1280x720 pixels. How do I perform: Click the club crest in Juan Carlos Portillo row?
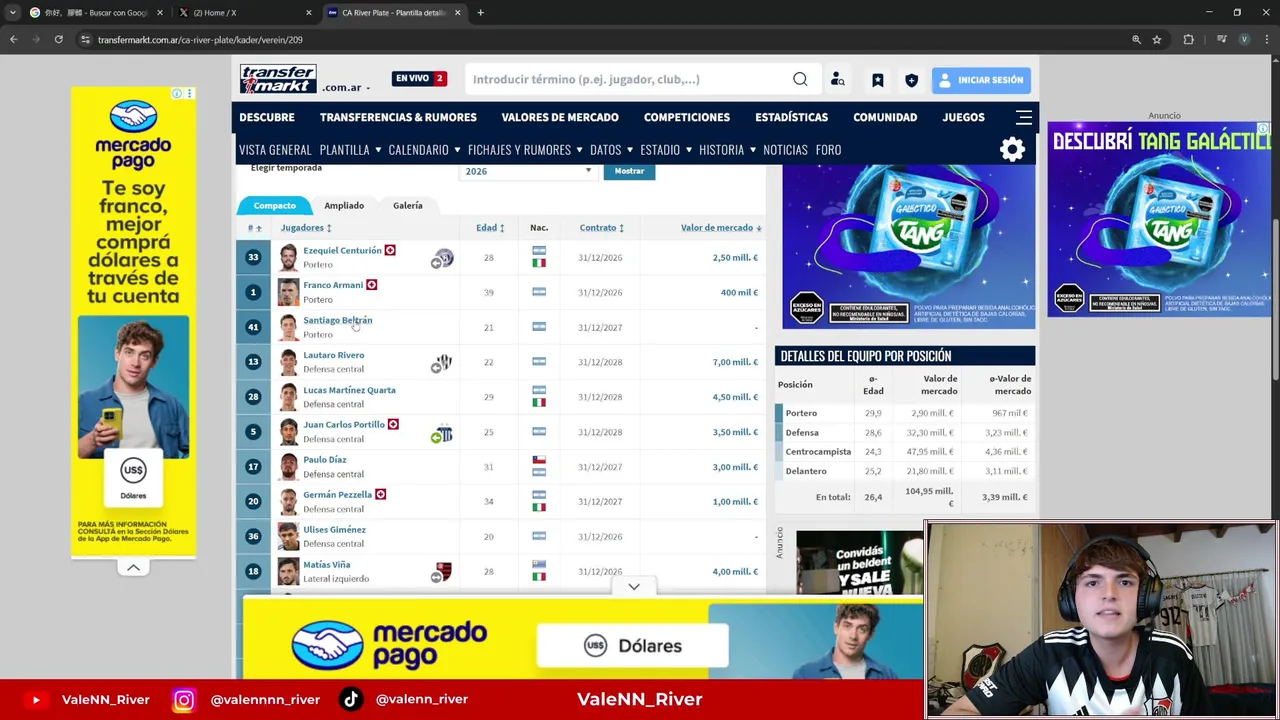(x=443, y=433)
